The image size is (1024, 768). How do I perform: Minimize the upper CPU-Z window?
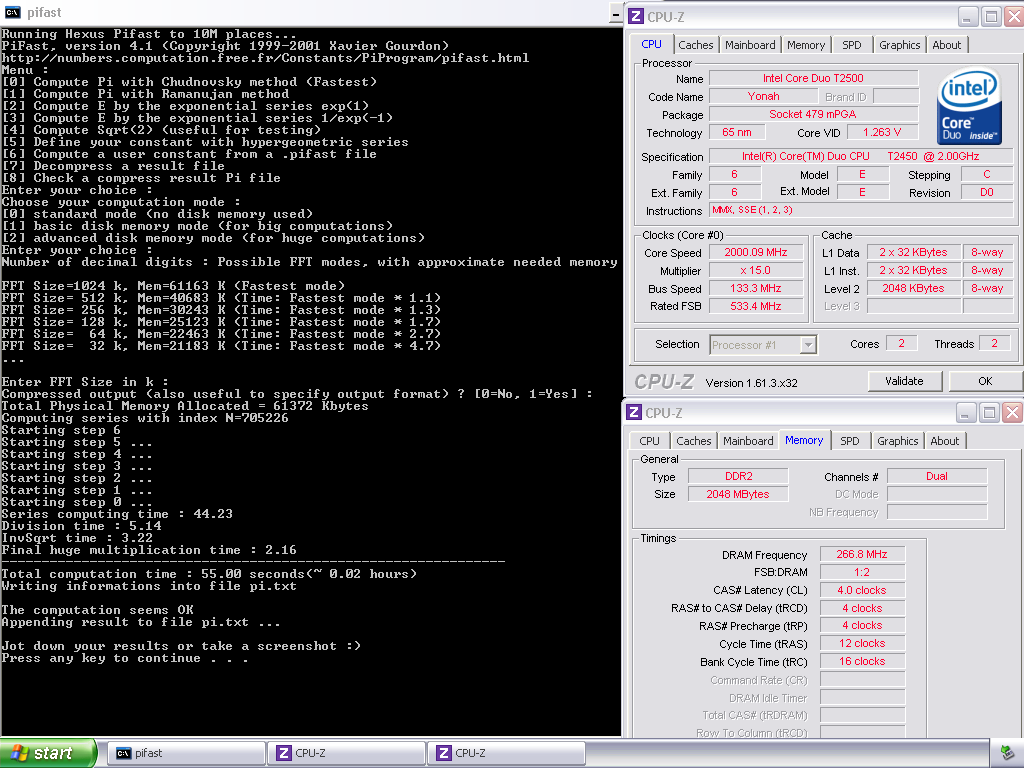point(968,16)
